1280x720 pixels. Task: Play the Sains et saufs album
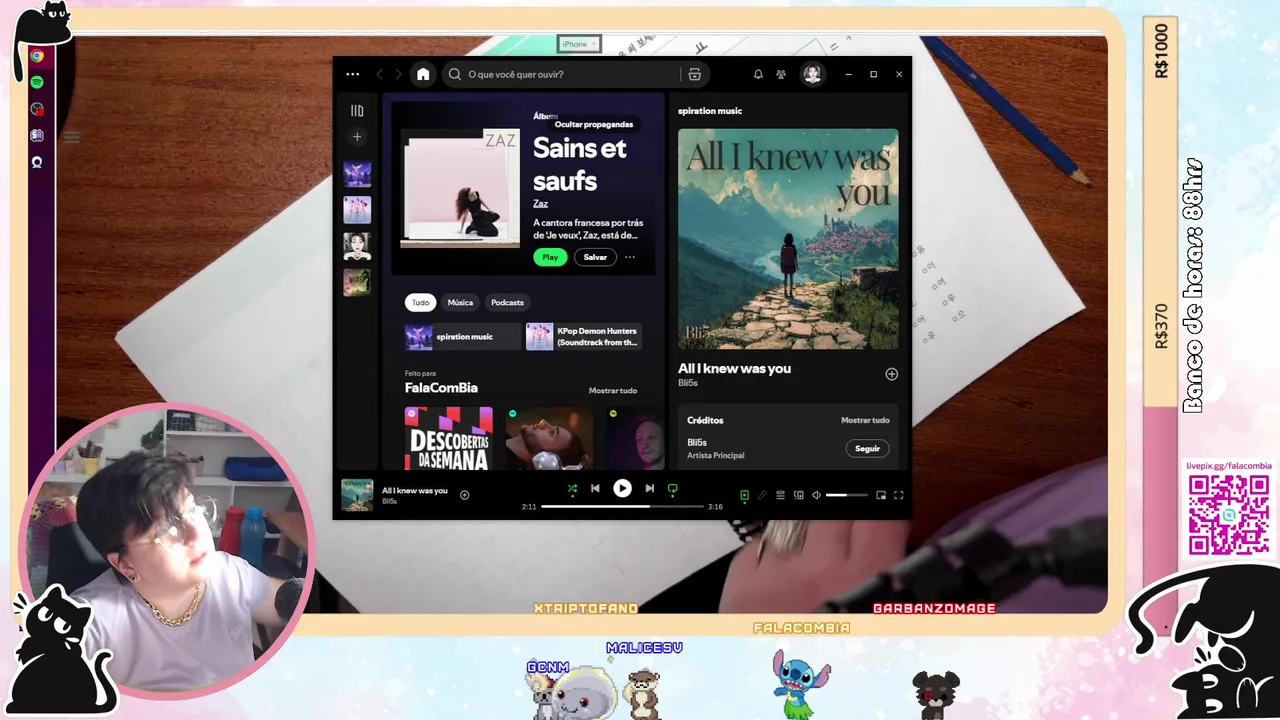point(550,257)
